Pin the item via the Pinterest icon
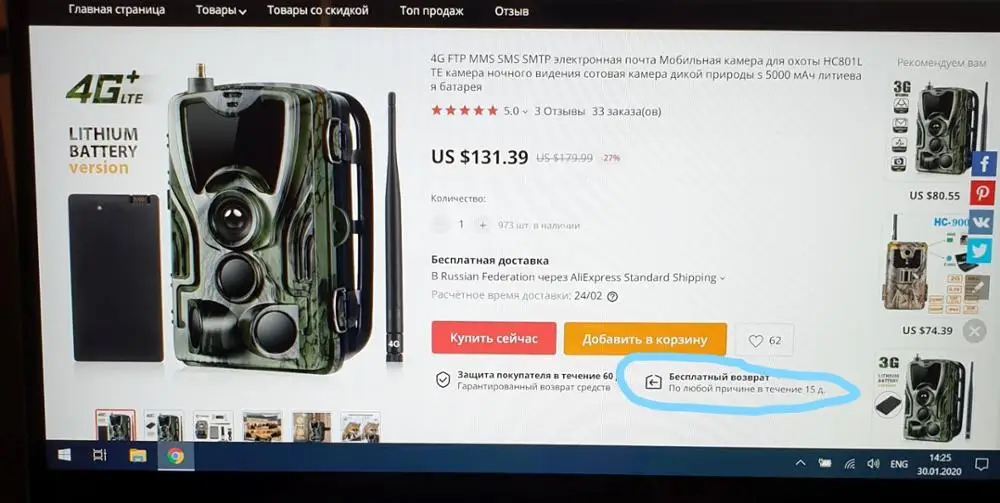 (983, 193)
